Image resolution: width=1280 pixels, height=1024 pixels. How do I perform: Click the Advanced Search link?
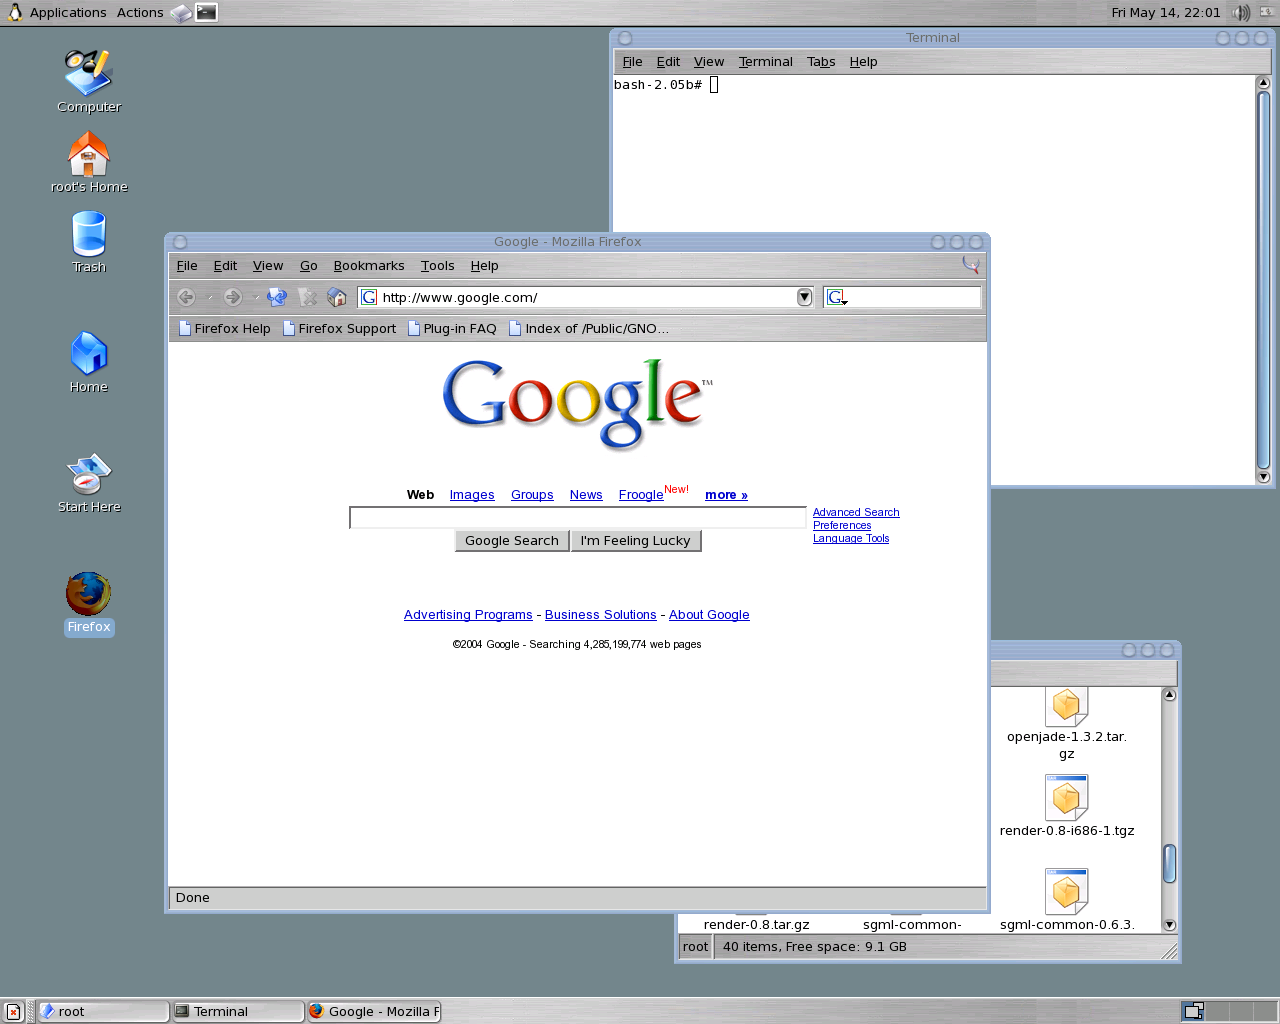pos(856,512)
